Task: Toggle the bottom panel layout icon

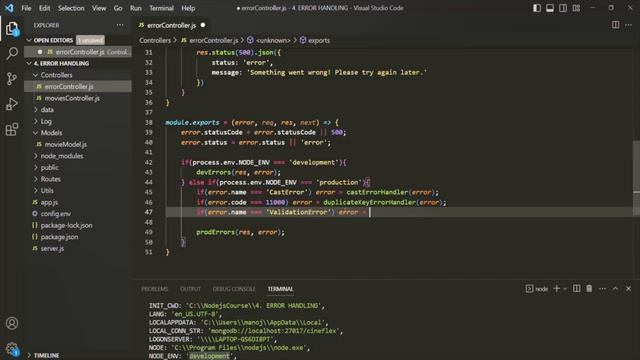Action: click(x=550, y=8)
